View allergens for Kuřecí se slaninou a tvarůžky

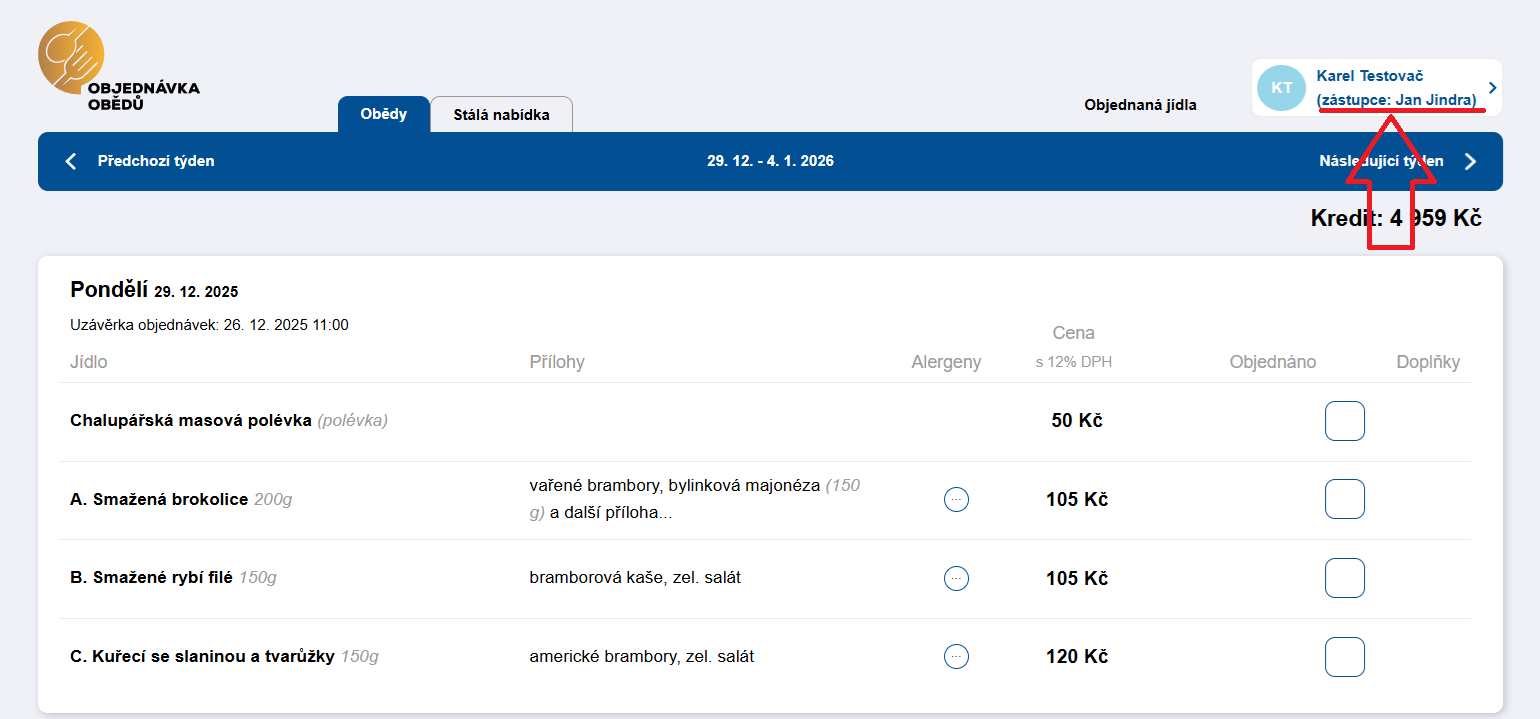click(956, 657)
